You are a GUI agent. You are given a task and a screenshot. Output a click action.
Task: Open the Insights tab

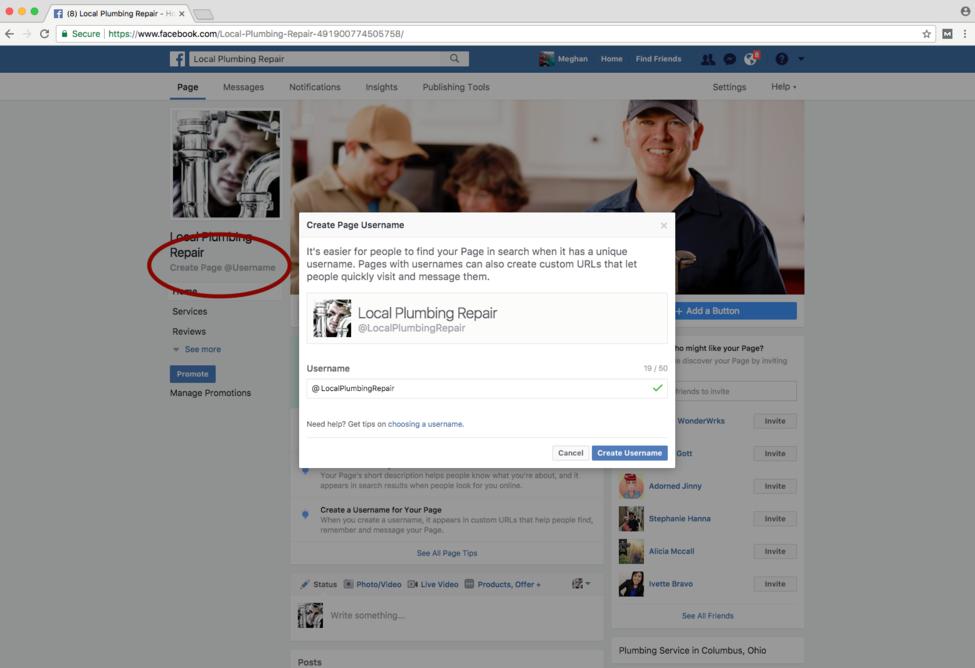(381, 87)
